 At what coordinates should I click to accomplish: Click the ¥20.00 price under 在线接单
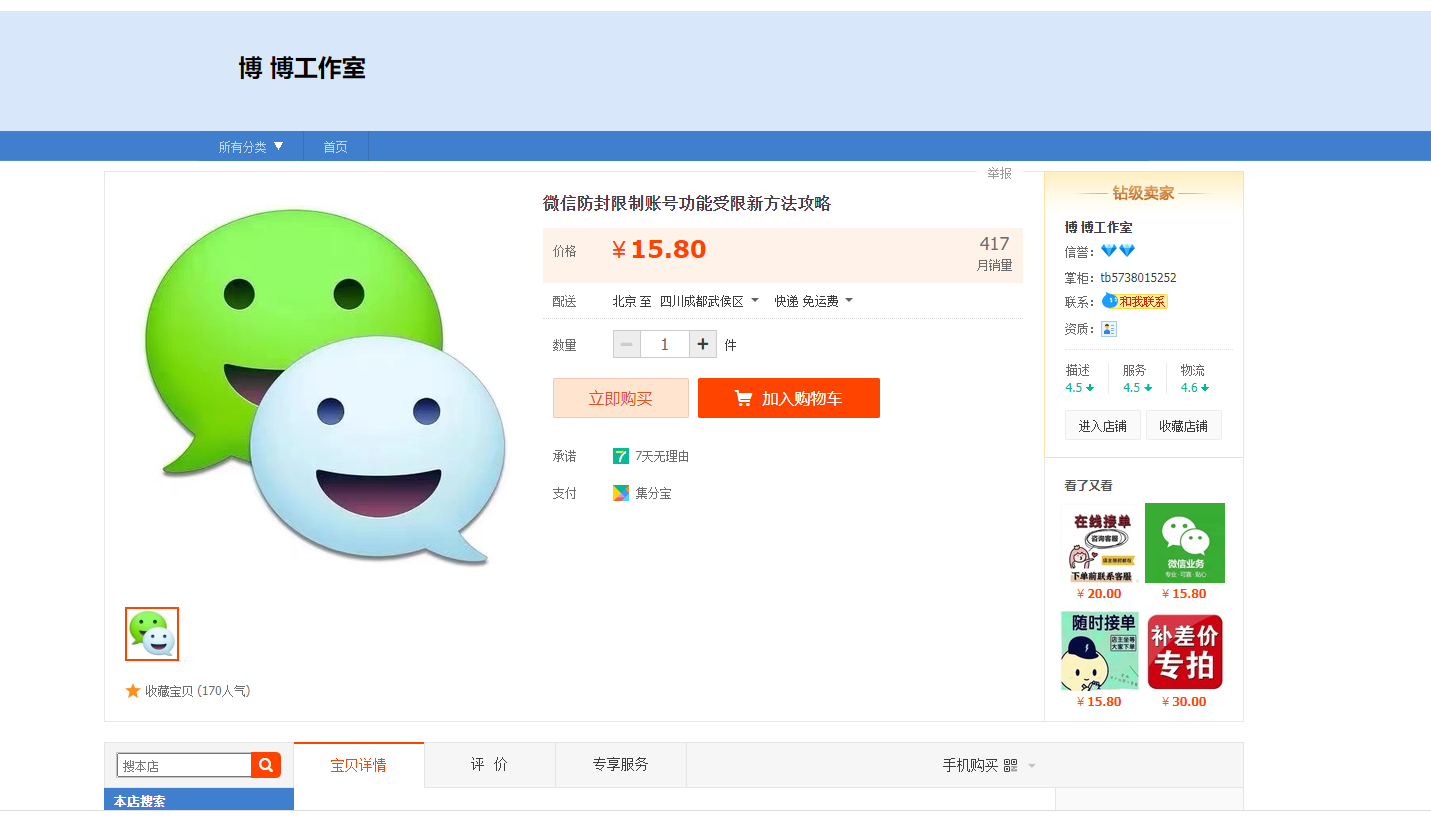(x=1099, y=594)
